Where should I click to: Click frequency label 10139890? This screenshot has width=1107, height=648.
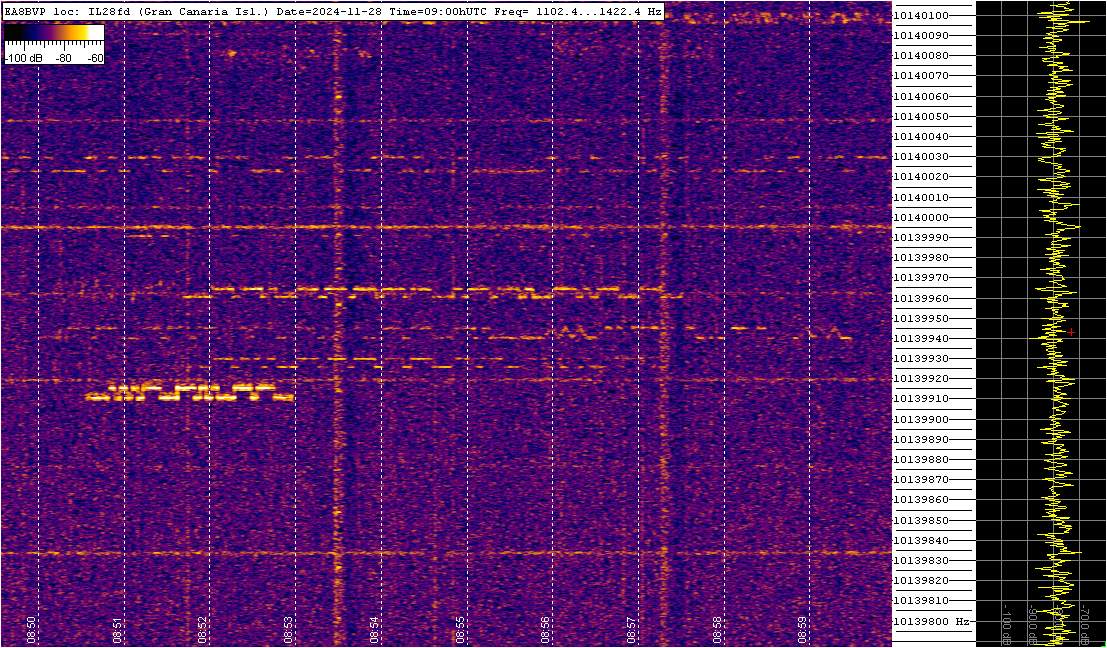(x=921, y=440)
